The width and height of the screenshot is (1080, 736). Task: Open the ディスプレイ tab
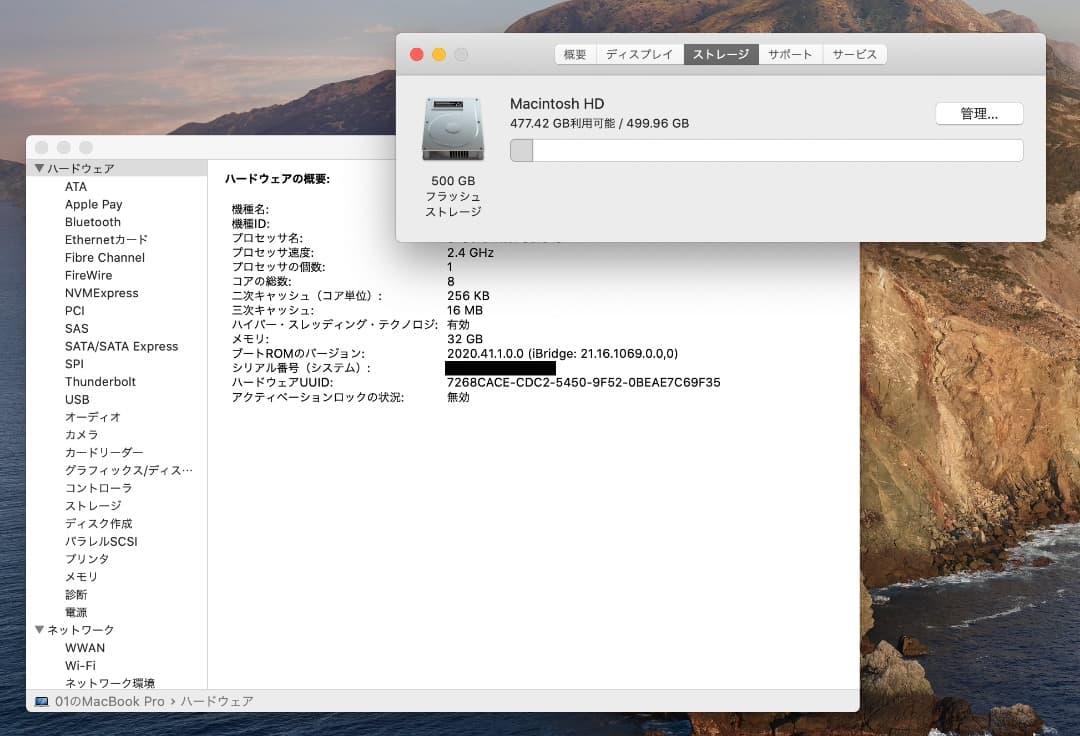pyautogui.click(x=639, y=54)
